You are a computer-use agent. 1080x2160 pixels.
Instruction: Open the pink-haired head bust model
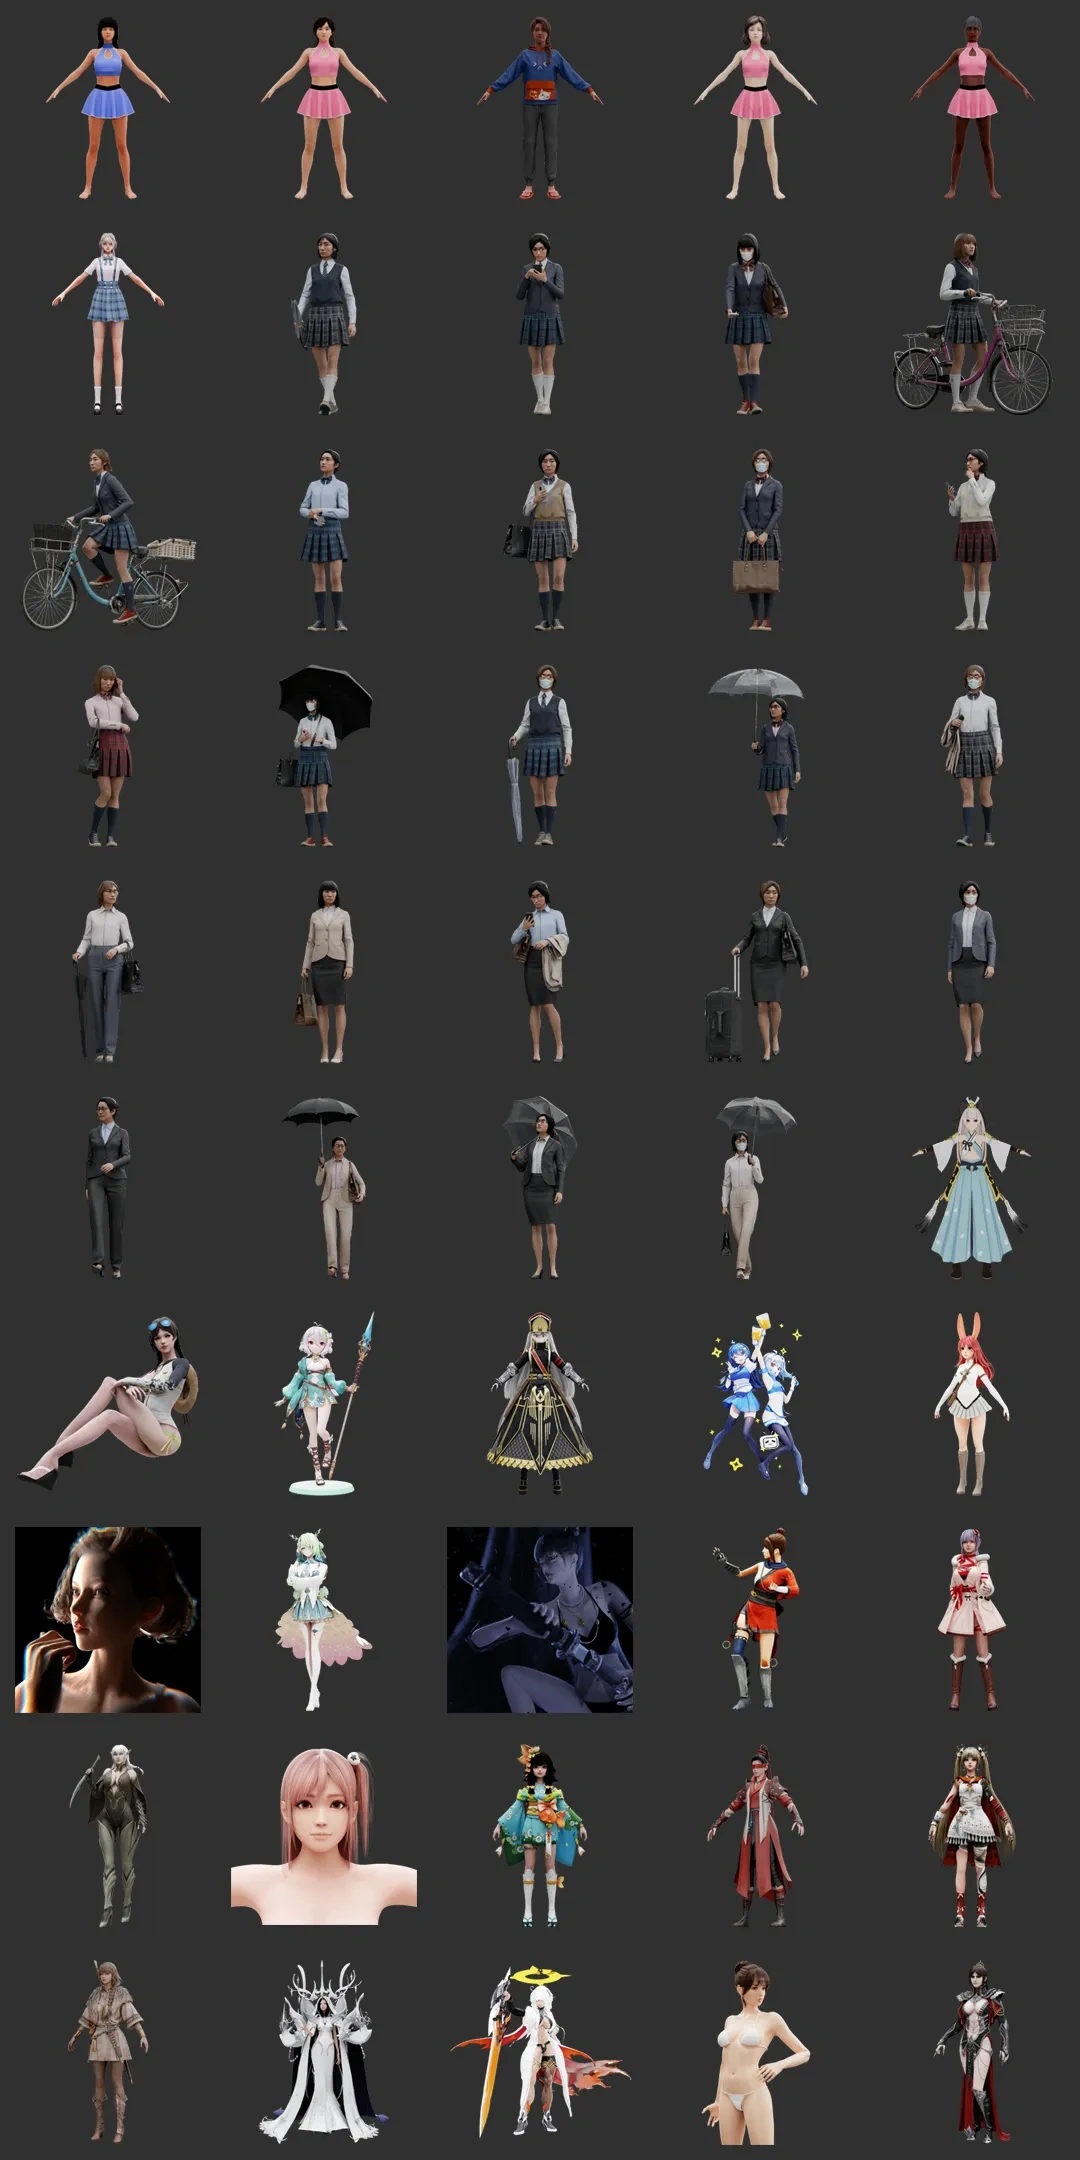click(x=324, y=1836)
